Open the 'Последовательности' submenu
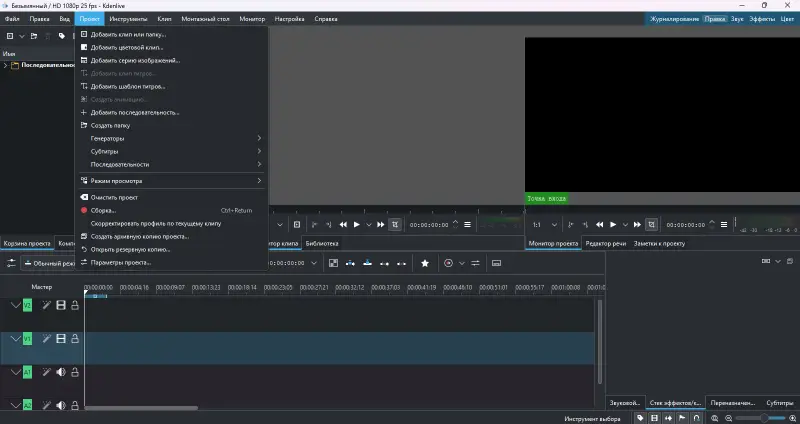The image size is (800, 424). click(x=171, y=164)
